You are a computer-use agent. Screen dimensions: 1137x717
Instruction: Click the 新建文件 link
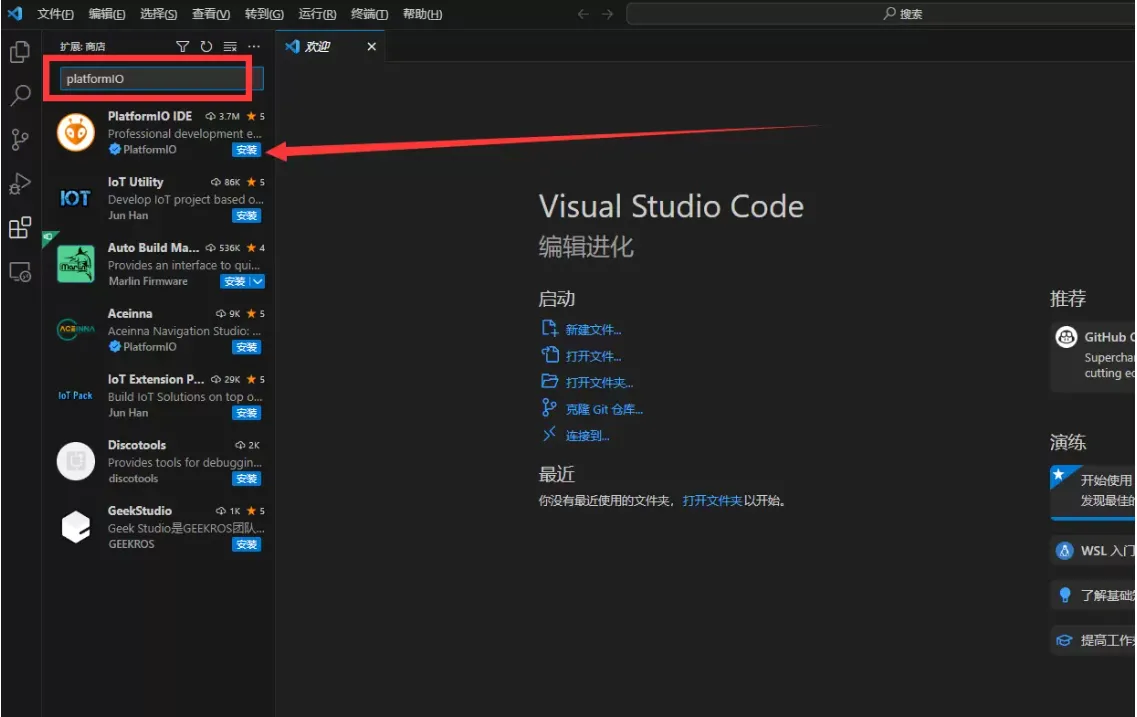tap(593, 330)
